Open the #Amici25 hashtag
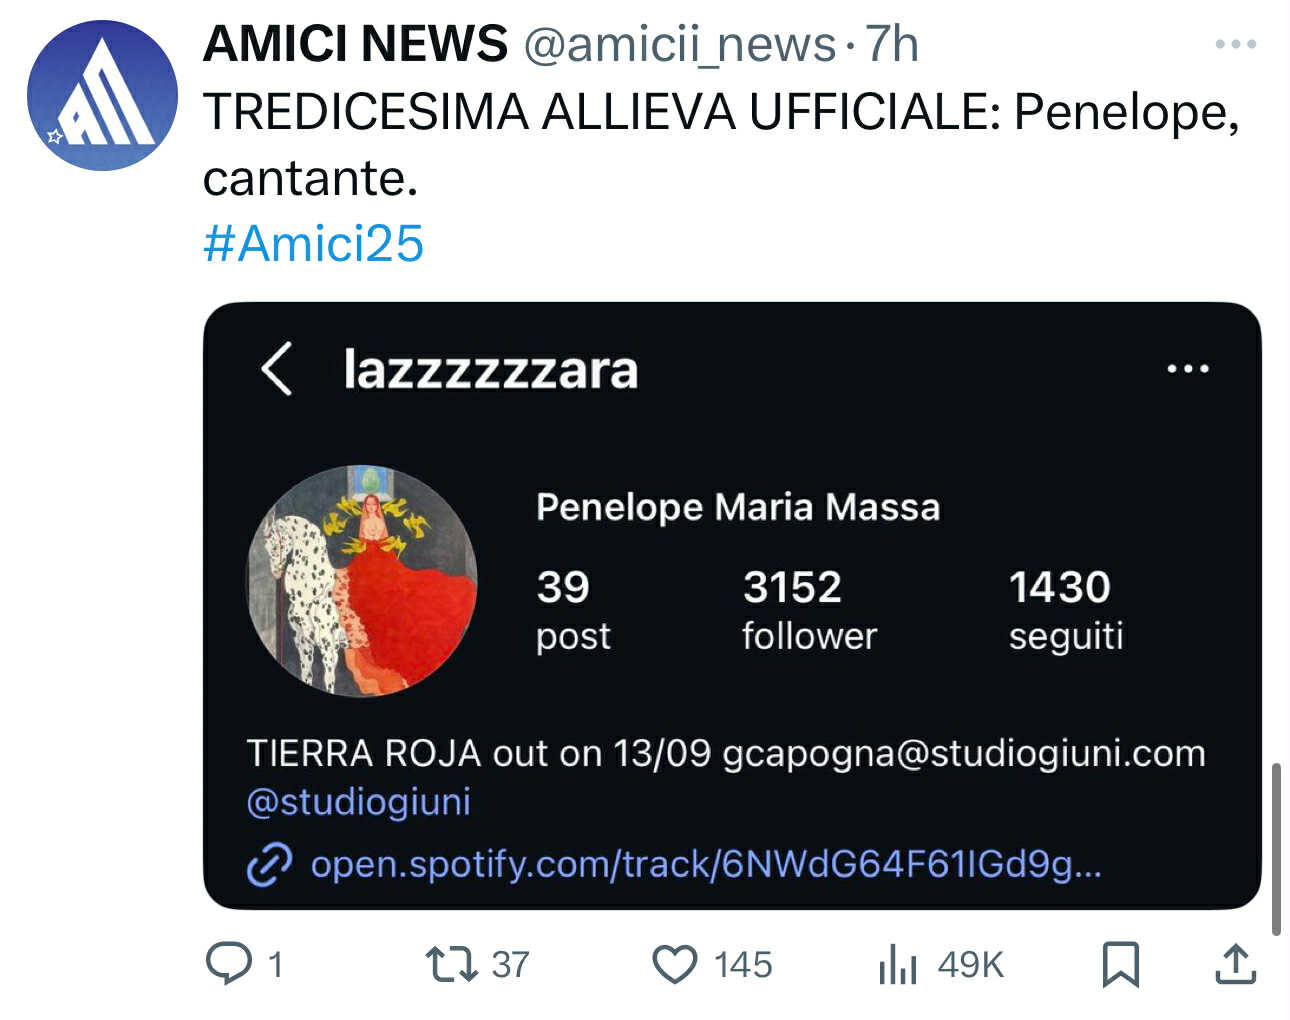The image size is (1290, 1020). (313, 243)
